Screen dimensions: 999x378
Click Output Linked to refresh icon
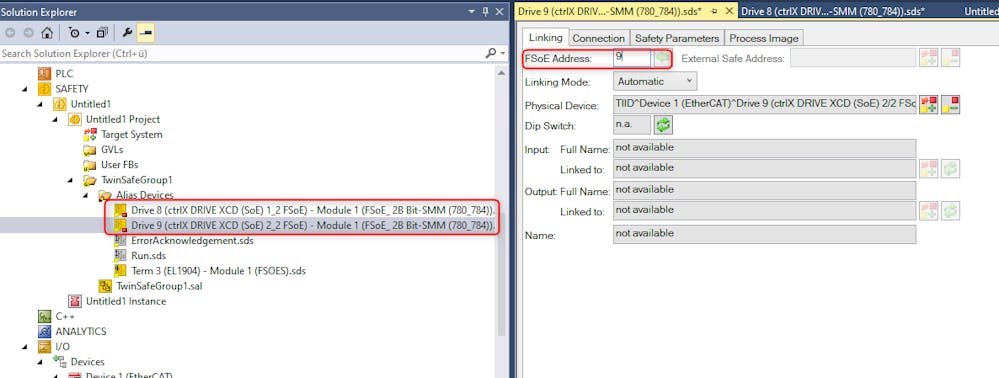coord(951,211)
